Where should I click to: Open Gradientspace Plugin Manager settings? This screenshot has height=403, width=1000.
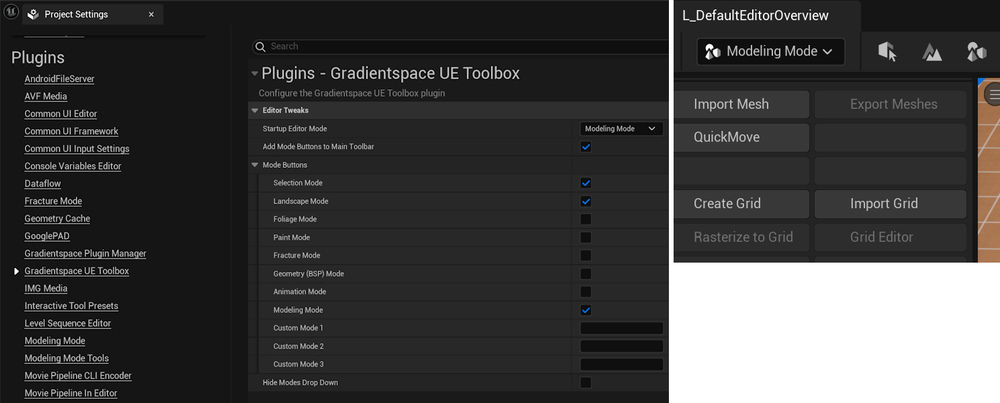coord(85,253)
